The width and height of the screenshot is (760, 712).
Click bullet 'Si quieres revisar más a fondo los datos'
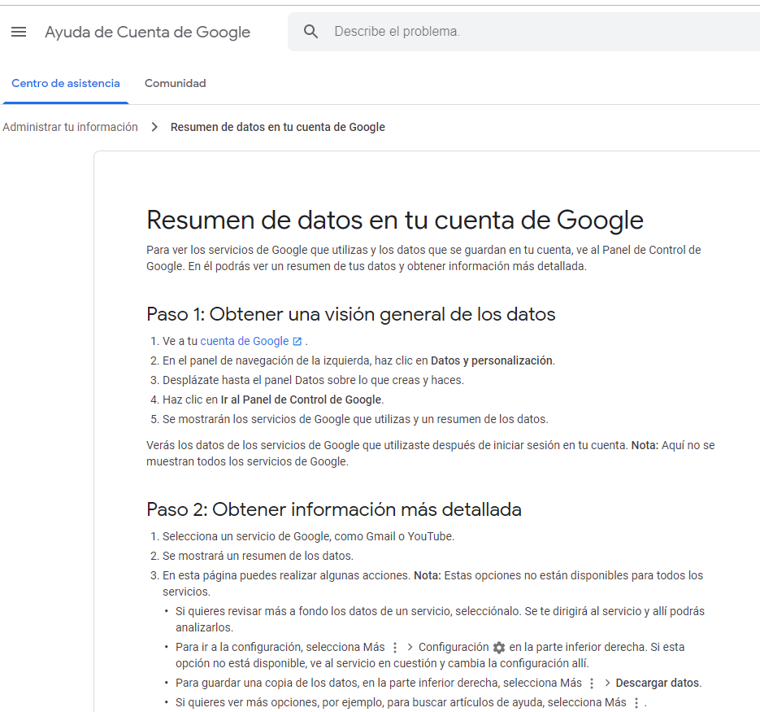[x=440, y=619]
